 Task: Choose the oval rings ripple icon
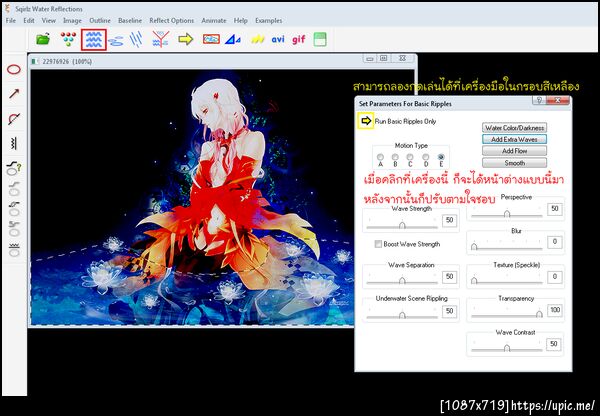(116, 41)
